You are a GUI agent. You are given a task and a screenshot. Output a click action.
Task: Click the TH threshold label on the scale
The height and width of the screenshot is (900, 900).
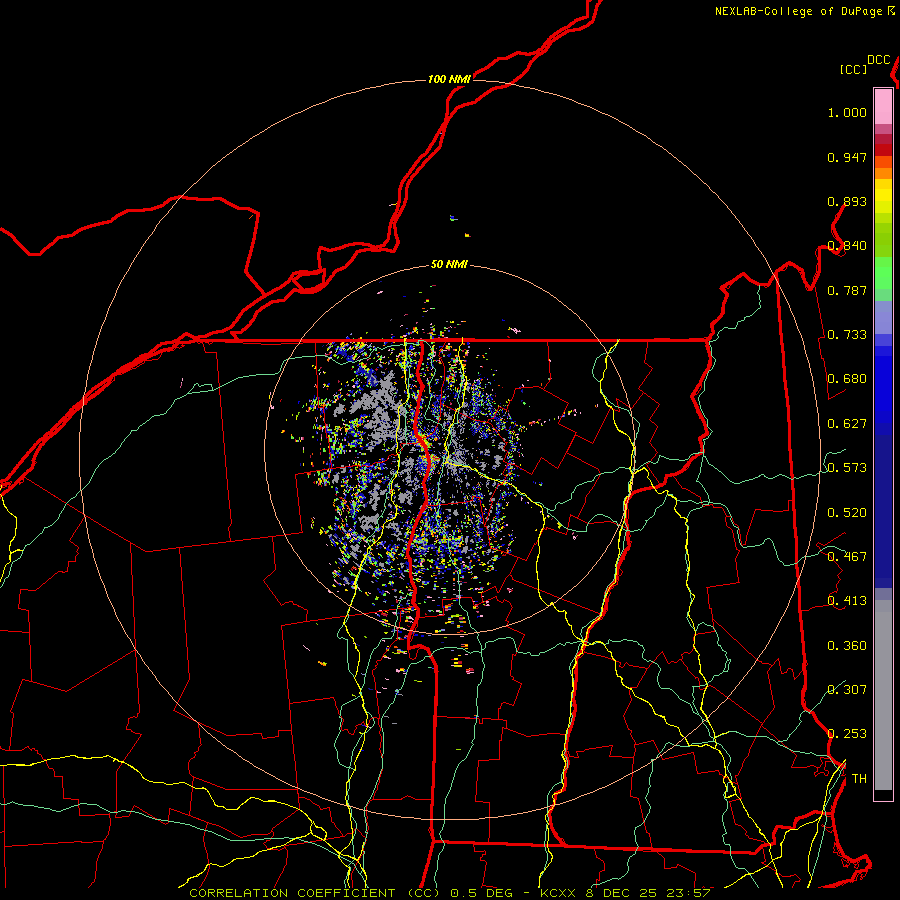[x=859, y=779]
